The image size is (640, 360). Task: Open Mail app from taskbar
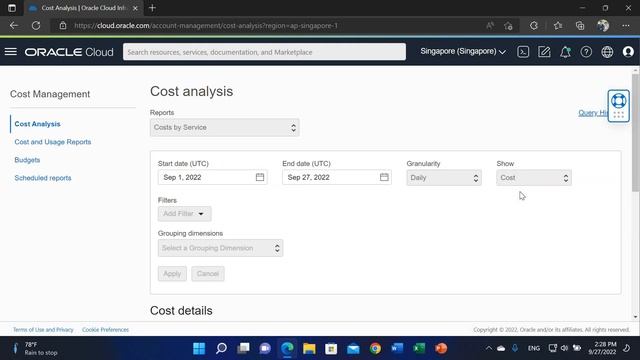coord(353,348)
